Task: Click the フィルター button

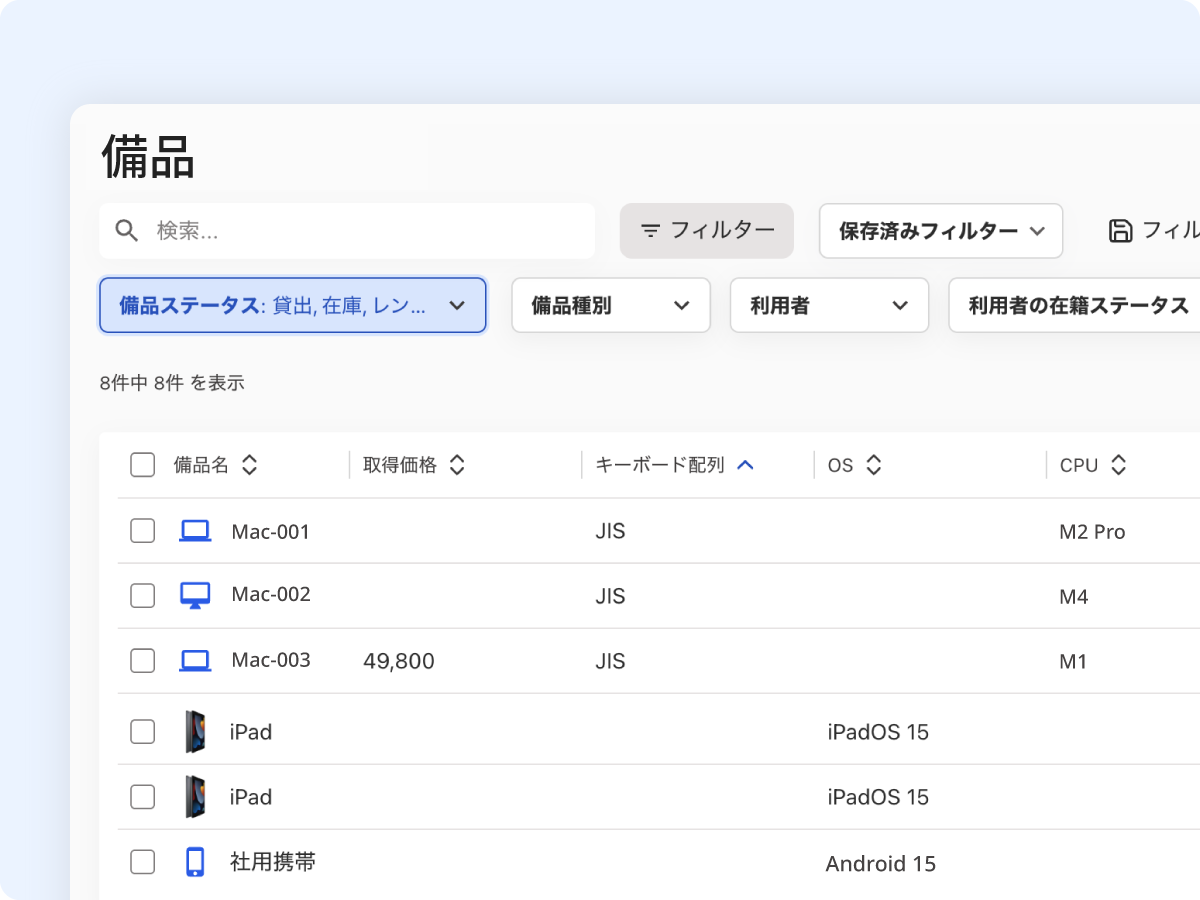Action: pyautogui.click(x=706, y=231)
